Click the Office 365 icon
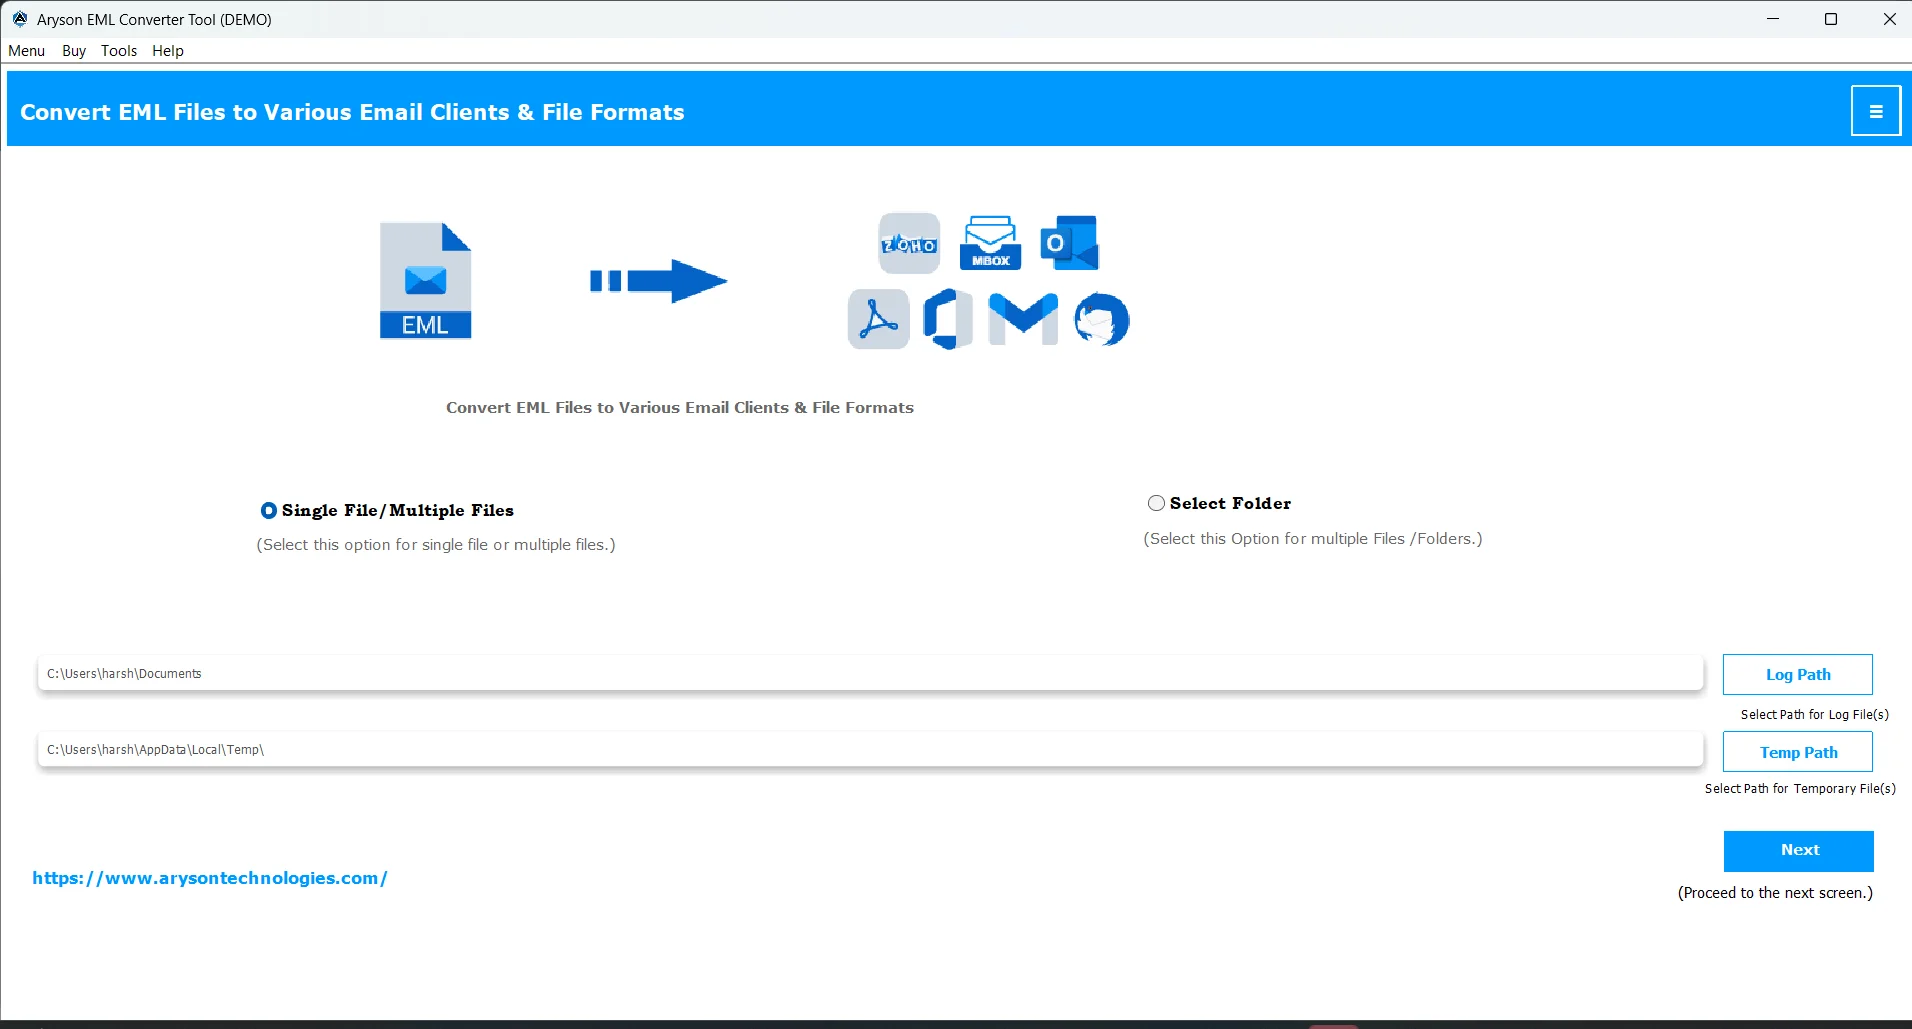 coord(947,319)
